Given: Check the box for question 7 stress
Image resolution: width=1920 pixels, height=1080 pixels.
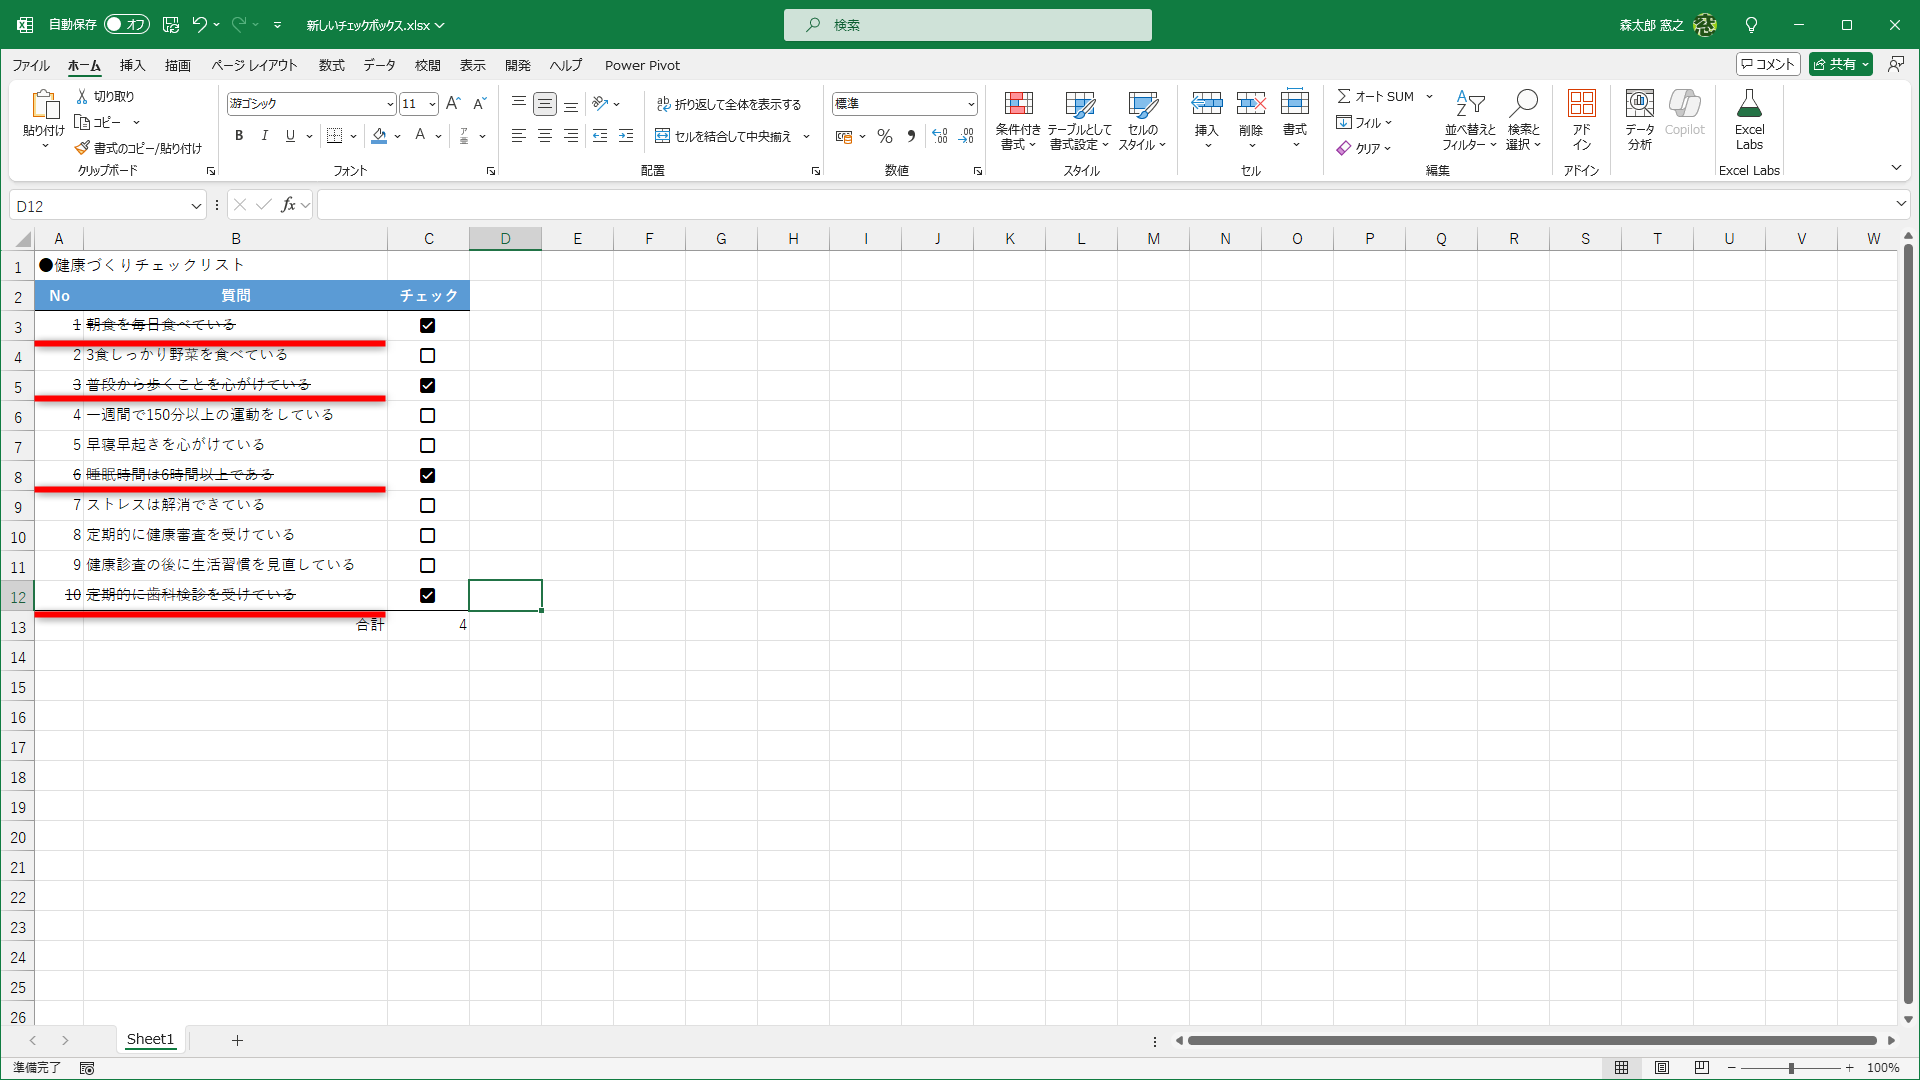Looking at the screenshot, I should 427,506.
